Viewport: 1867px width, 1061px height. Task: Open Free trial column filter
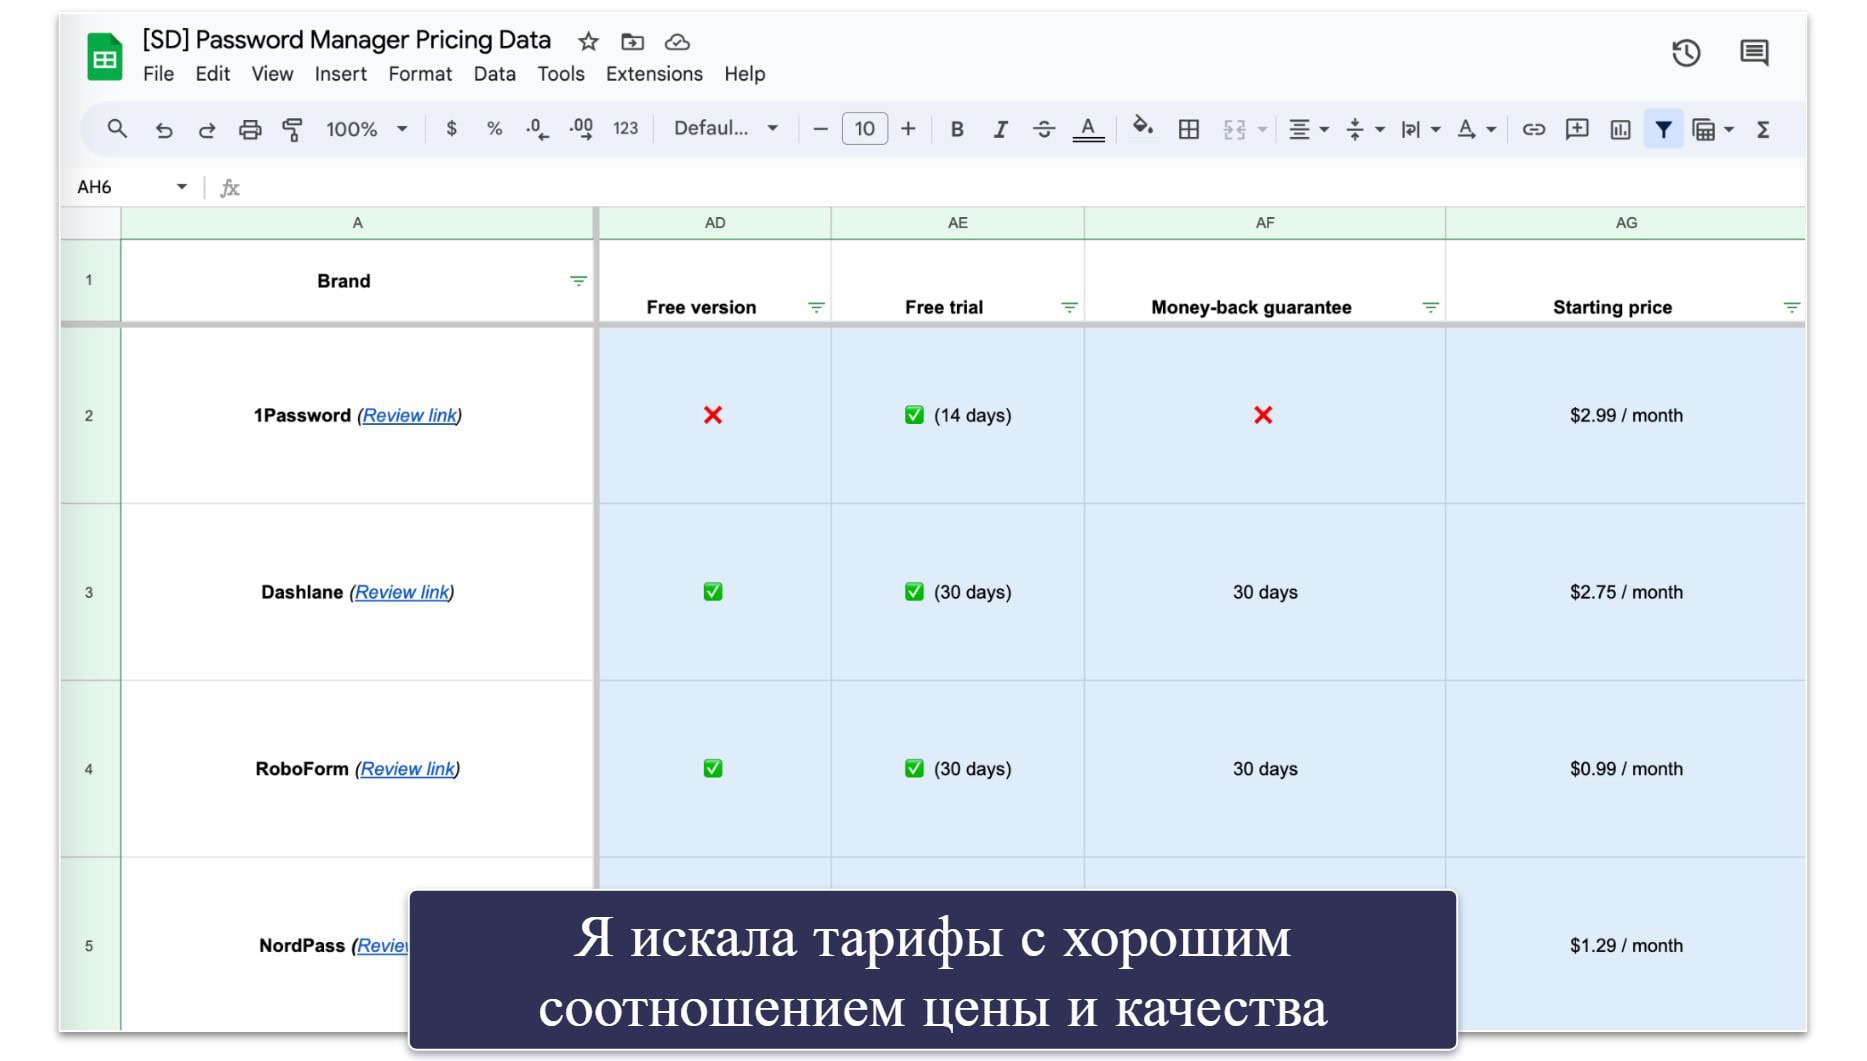tap(1069, 307)
